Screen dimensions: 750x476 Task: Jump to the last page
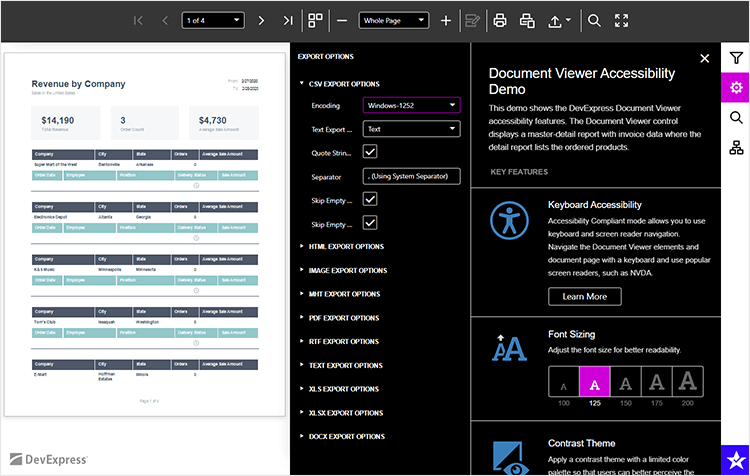[287, 21]
